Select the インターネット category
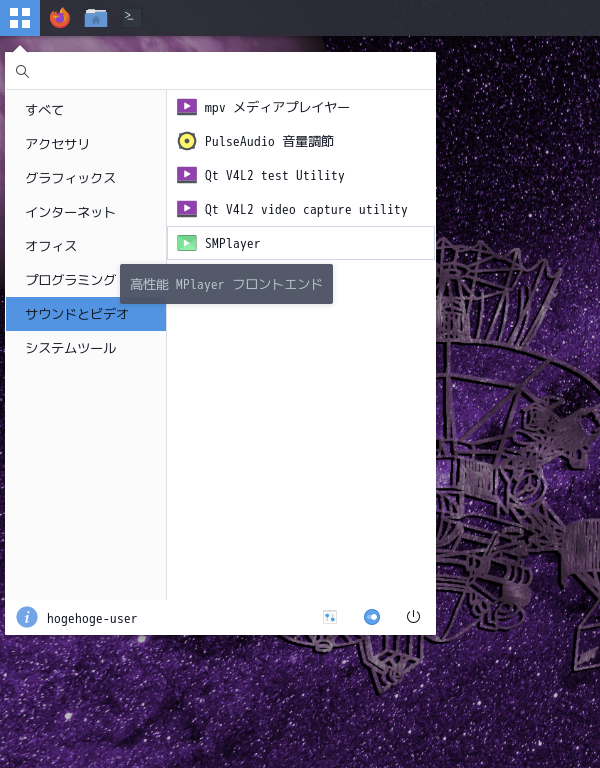The height and width of the screenshot is (768, 600). pos(86,212)
